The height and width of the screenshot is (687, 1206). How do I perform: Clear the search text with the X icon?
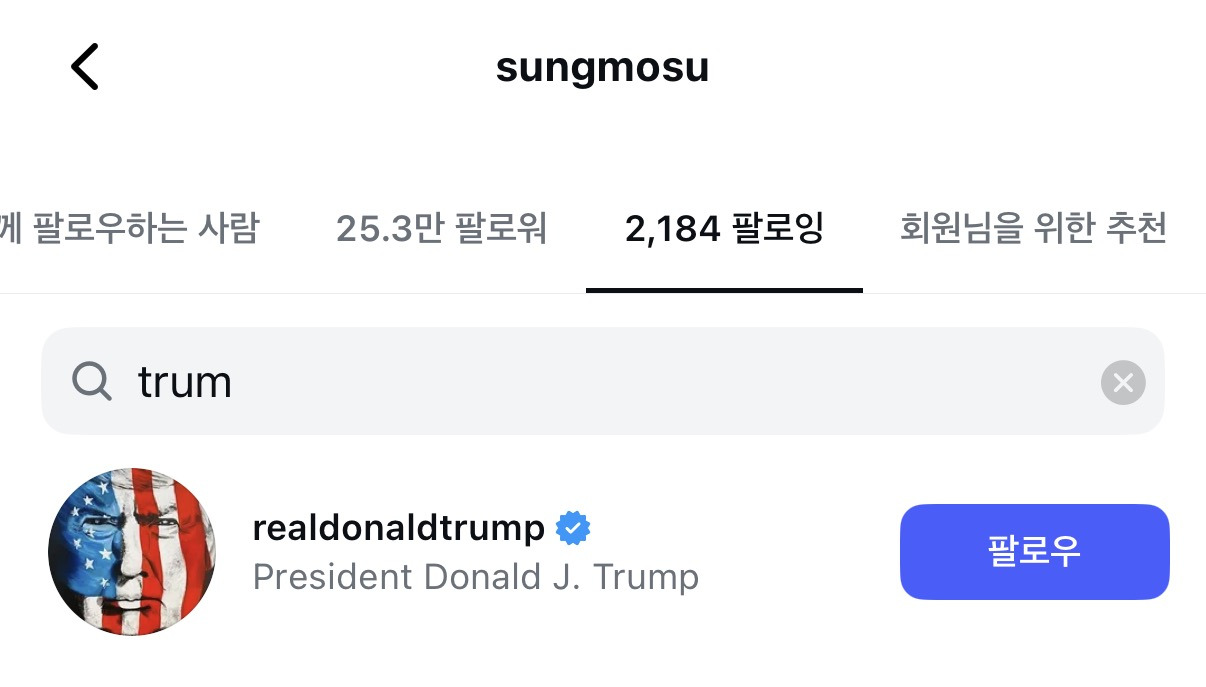[x=1122, y=382]
